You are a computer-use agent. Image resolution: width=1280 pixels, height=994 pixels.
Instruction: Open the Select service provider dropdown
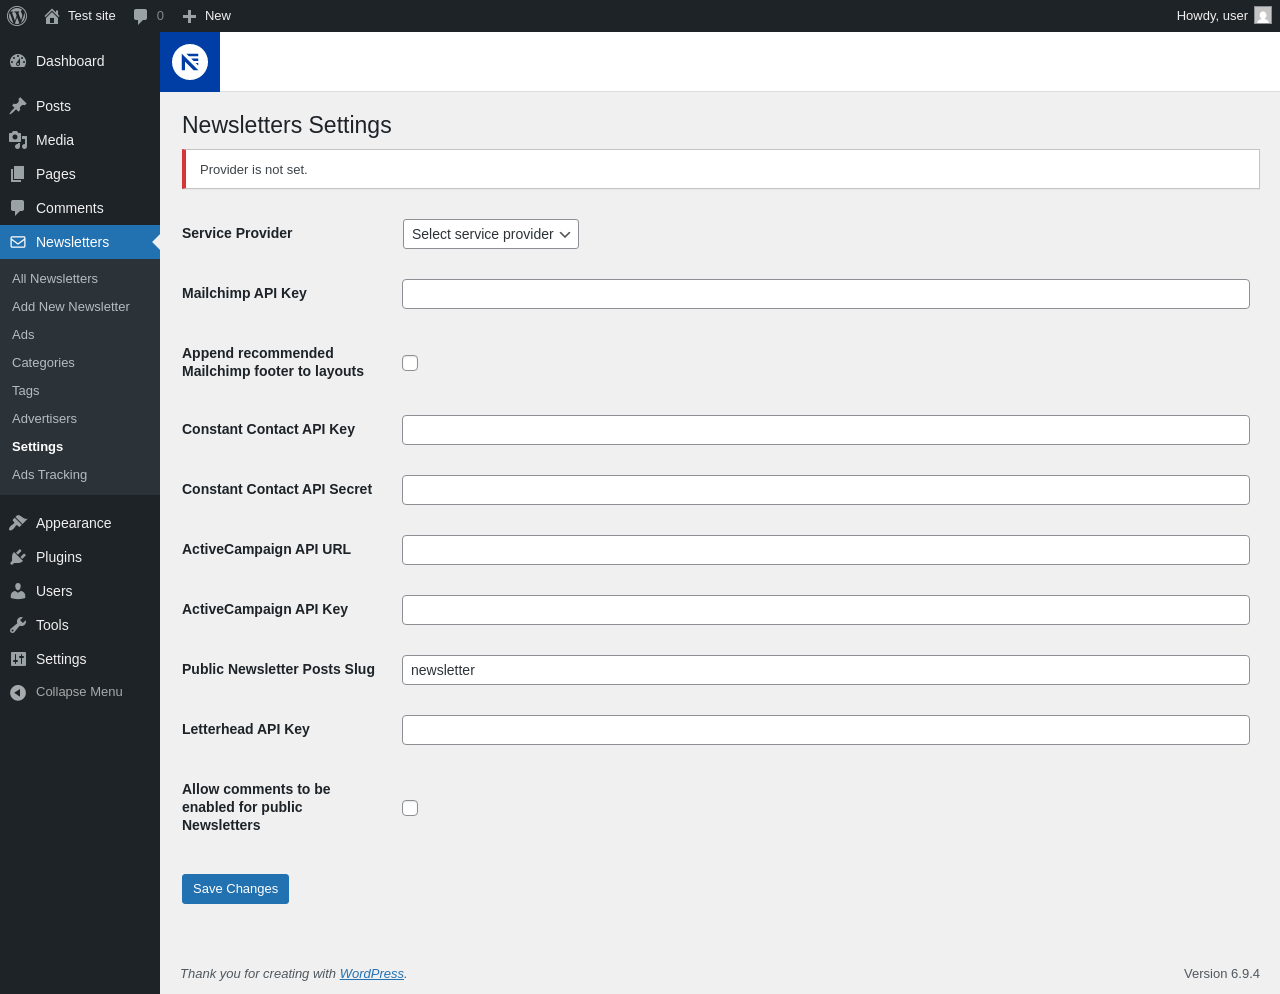(491, 234)
